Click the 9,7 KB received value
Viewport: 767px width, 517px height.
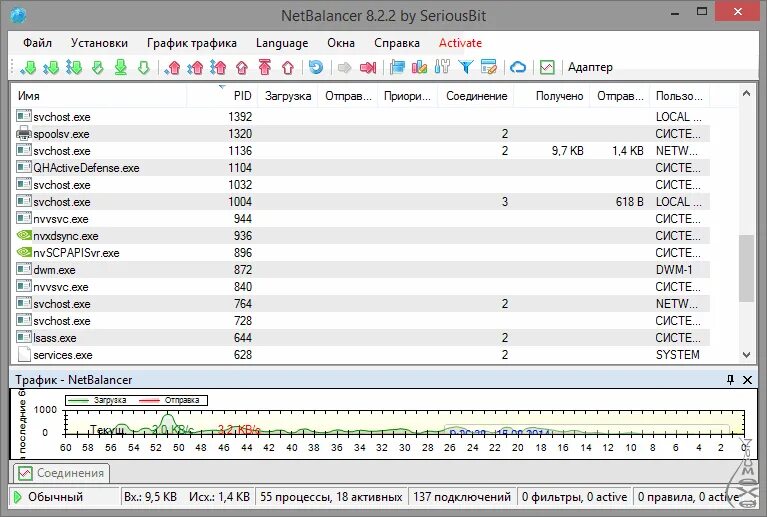(567, 151)
